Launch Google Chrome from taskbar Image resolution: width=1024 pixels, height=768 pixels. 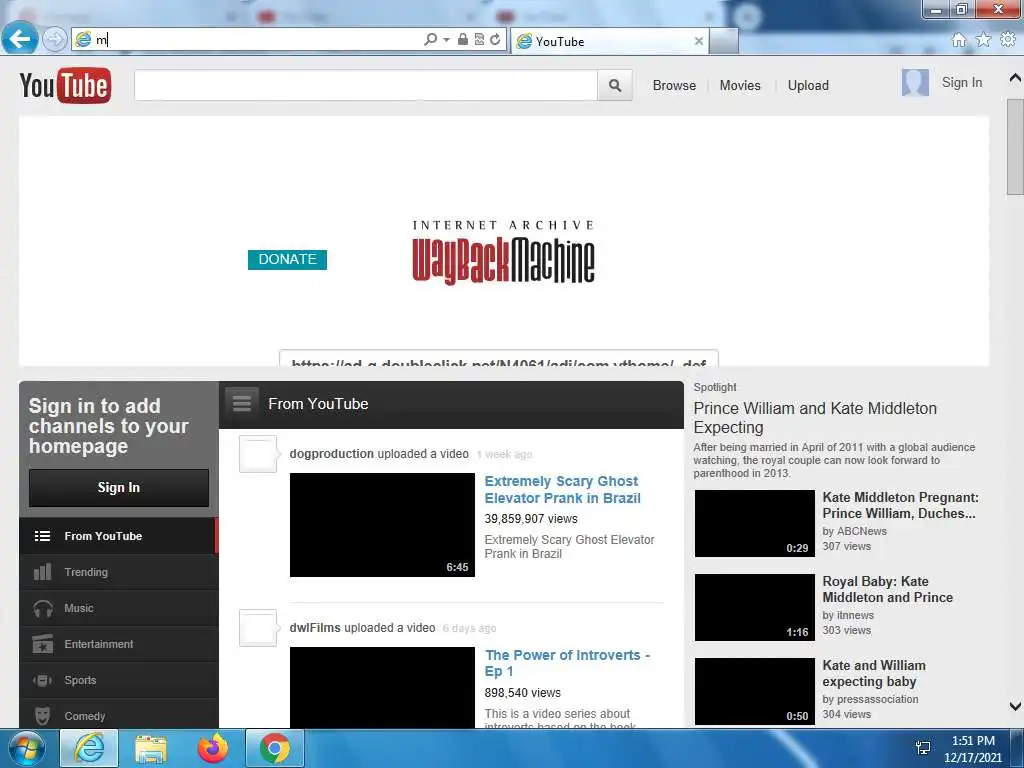(275, 748)
